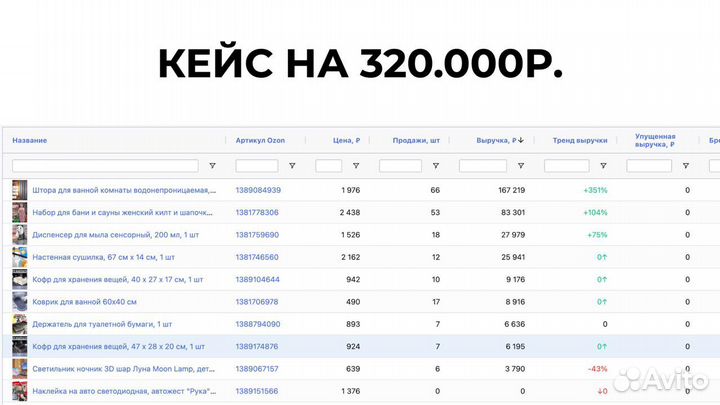Open thumbnail of Наклейка на авто светодиодная

19,391
